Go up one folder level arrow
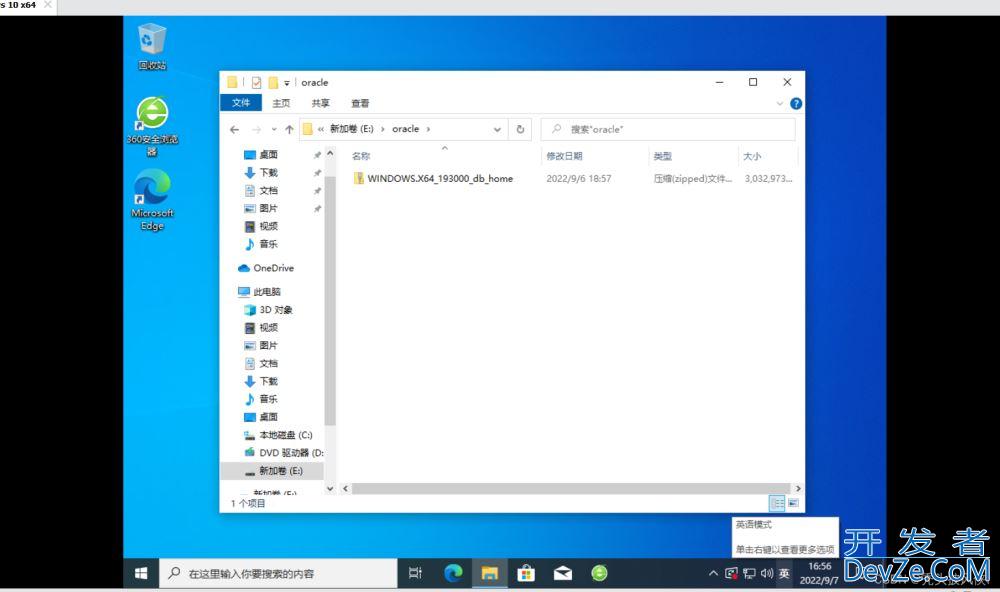The image size is (1000, 592). [289, 130]
